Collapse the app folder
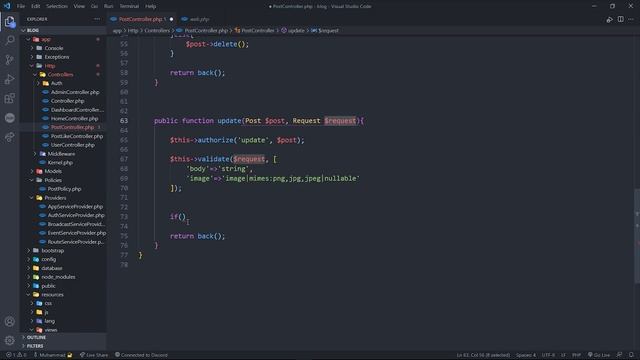 (63, 39)
